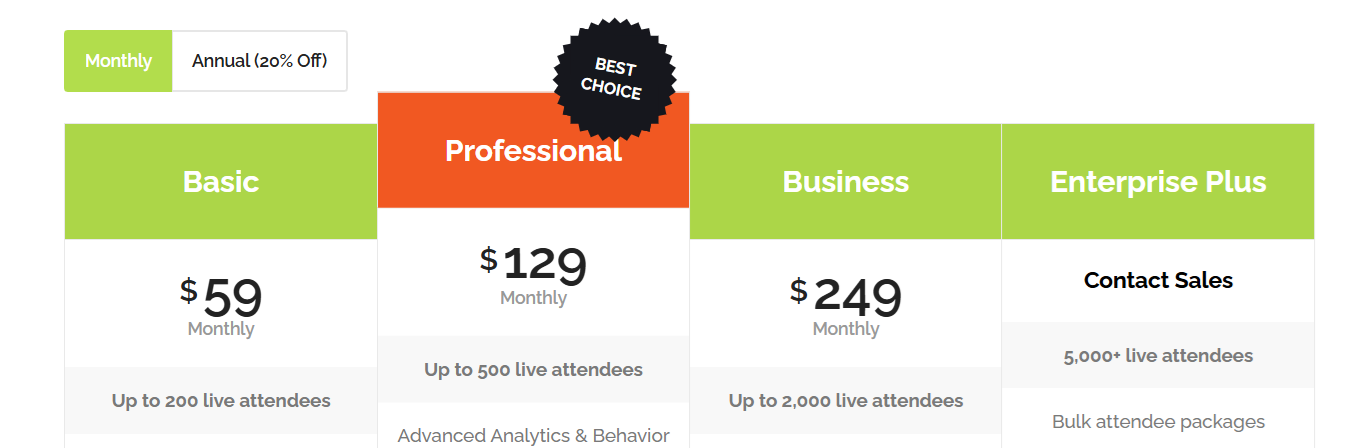This screenshot has width=1368, height=448.
Task: Click Bulk attendee packages feature
Action: point(1158,422)
